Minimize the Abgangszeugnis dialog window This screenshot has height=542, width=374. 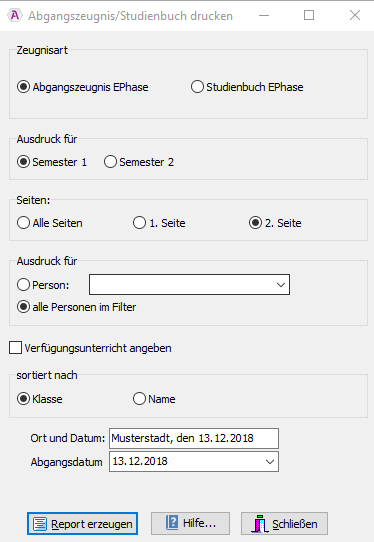(x=264, y=15)
